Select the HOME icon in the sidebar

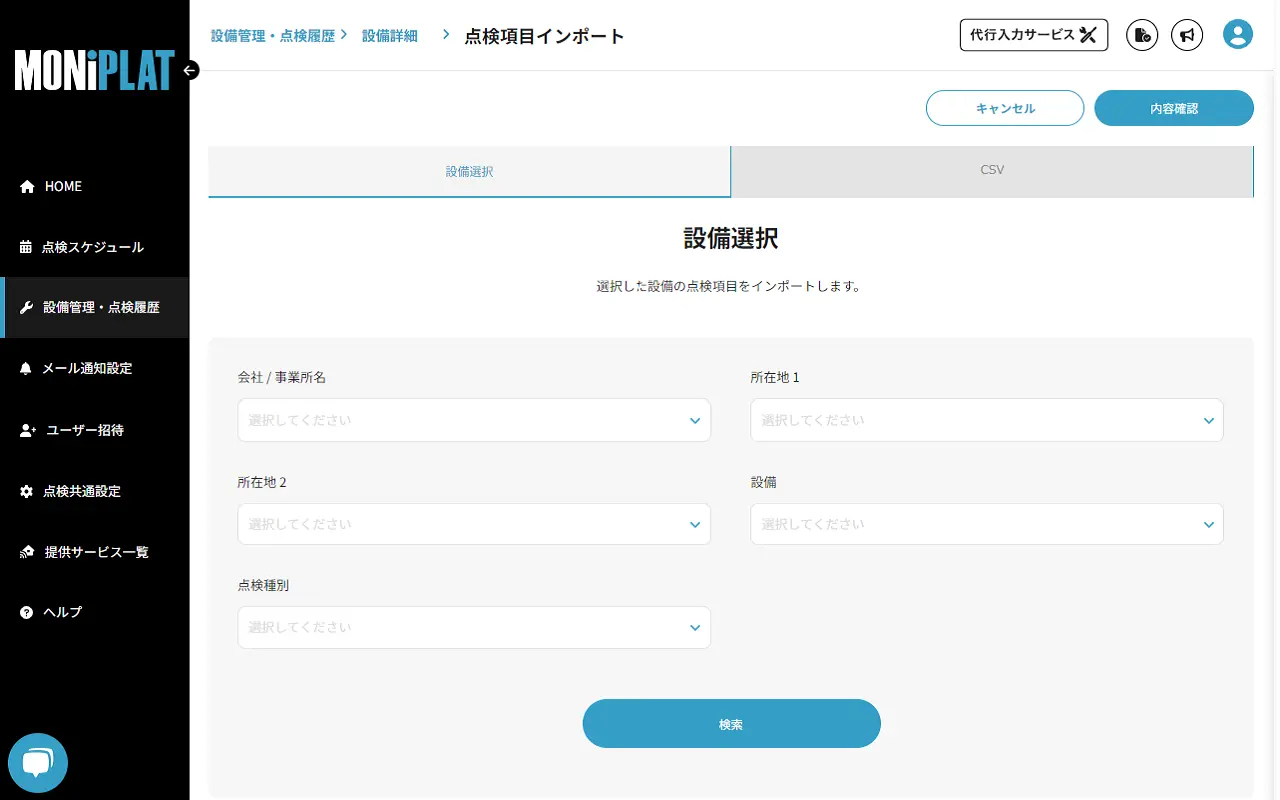(24, 186)
